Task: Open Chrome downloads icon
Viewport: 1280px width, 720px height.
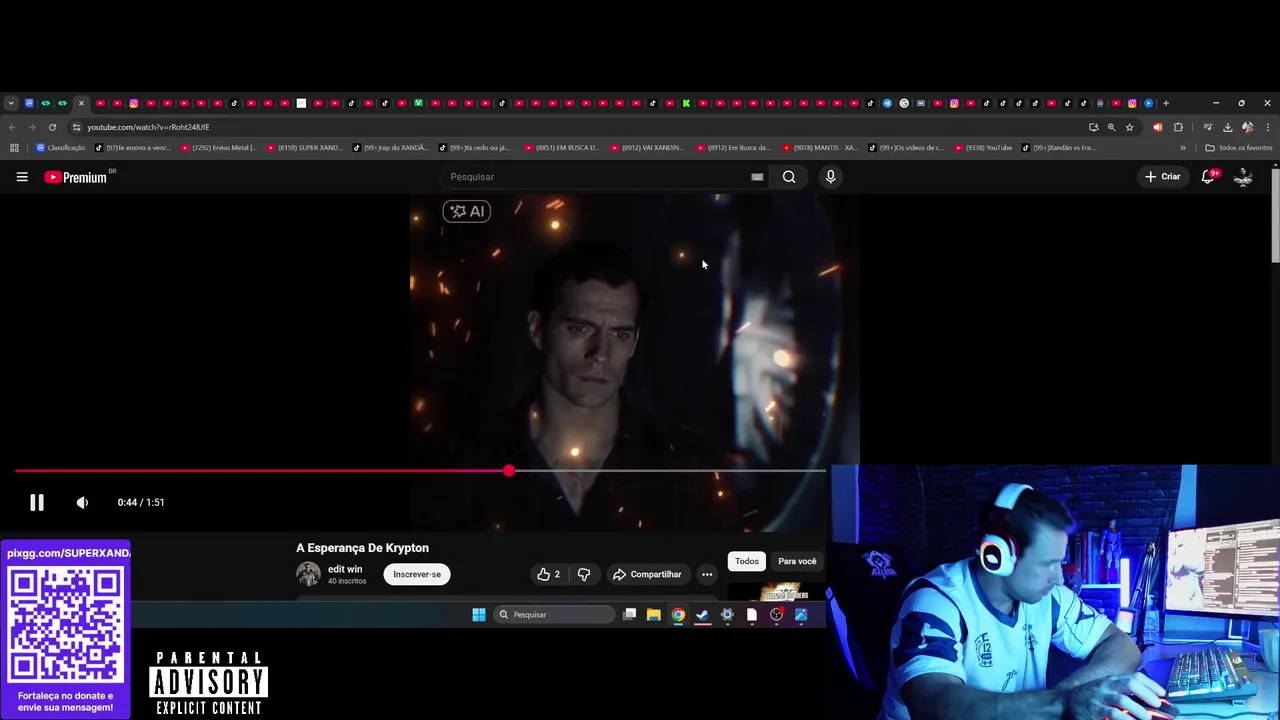Action: (x=1227, y=127)
